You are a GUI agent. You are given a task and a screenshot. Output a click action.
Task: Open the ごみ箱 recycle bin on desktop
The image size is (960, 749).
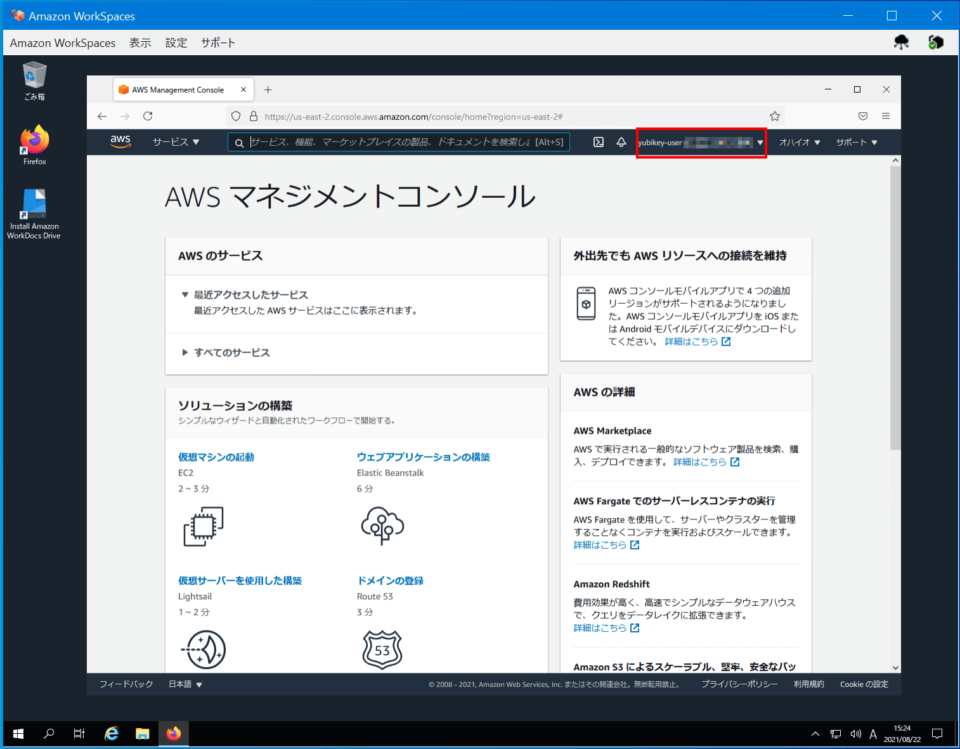click(x=33, y=78)
